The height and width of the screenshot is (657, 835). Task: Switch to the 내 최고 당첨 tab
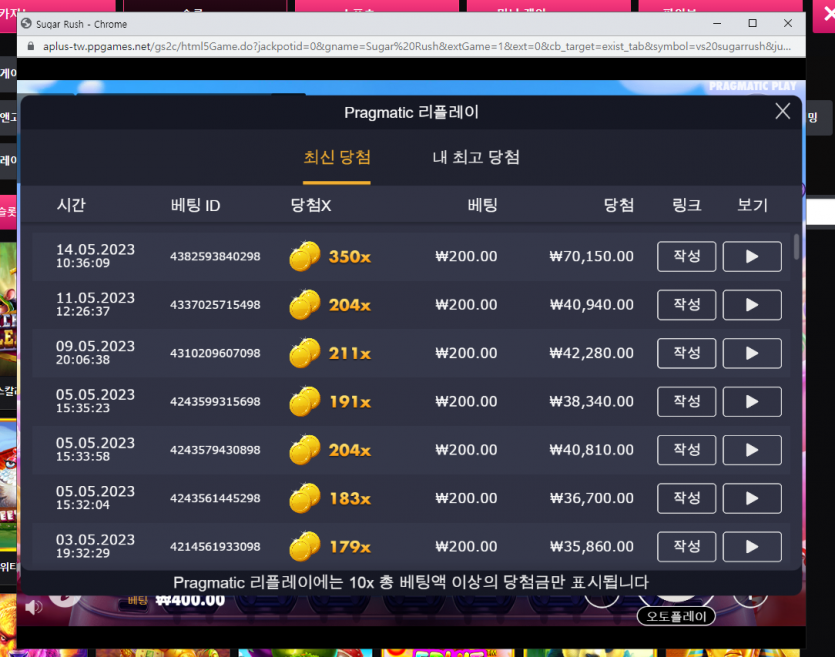click(x=476, y=158)
